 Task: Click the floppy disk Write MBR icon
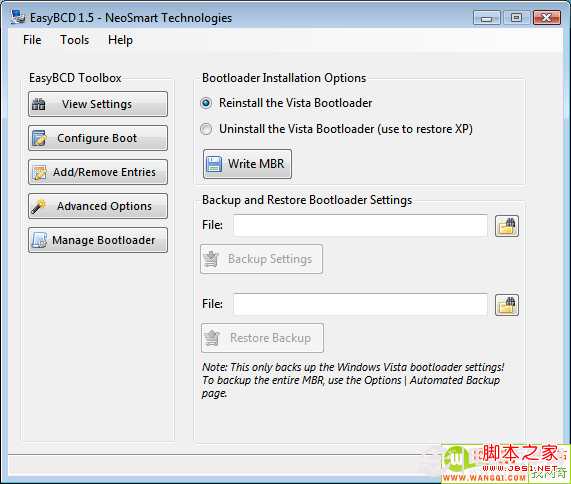pos(214,164)
